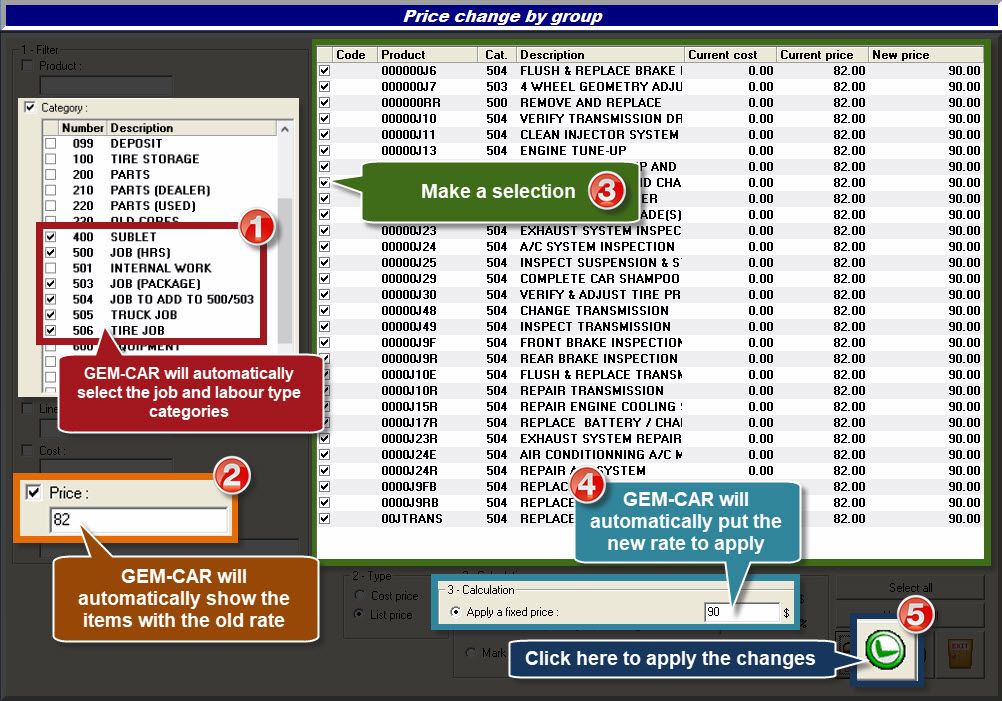Toggle the Price filter checkbox
The image size is (1002, 701).
click(x=33, y=492)
